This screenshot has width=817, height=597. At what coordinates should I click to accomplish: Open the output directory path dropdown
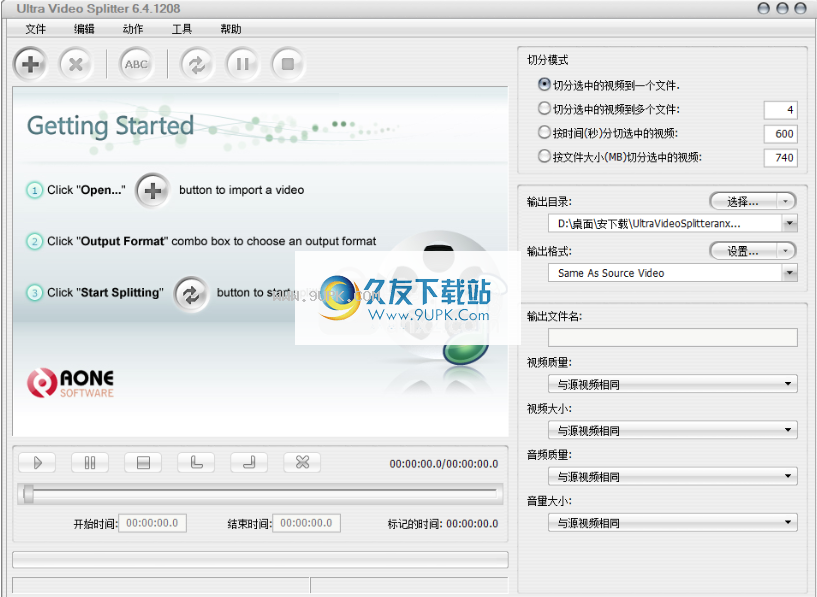(x=790, y=223)
